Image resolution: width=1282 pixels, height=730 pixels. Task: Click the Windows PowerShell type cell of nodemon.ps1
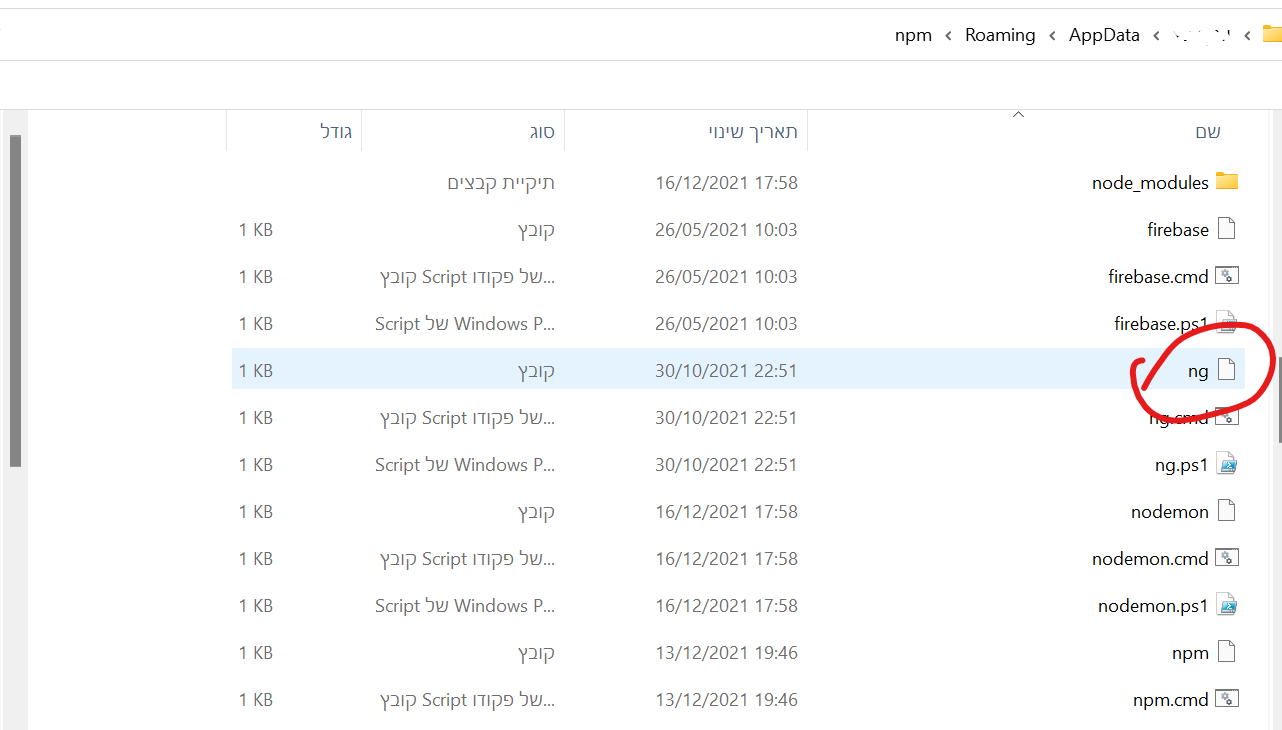[465, 606]
